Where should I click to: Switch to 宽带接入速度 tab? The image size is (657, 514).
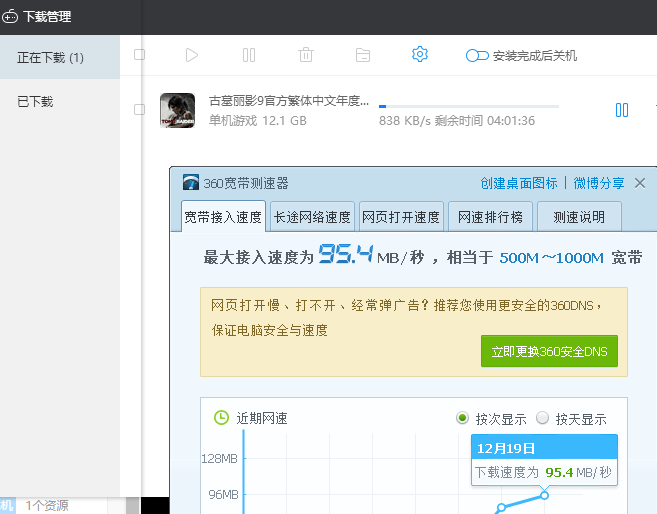tap(223, 217)
